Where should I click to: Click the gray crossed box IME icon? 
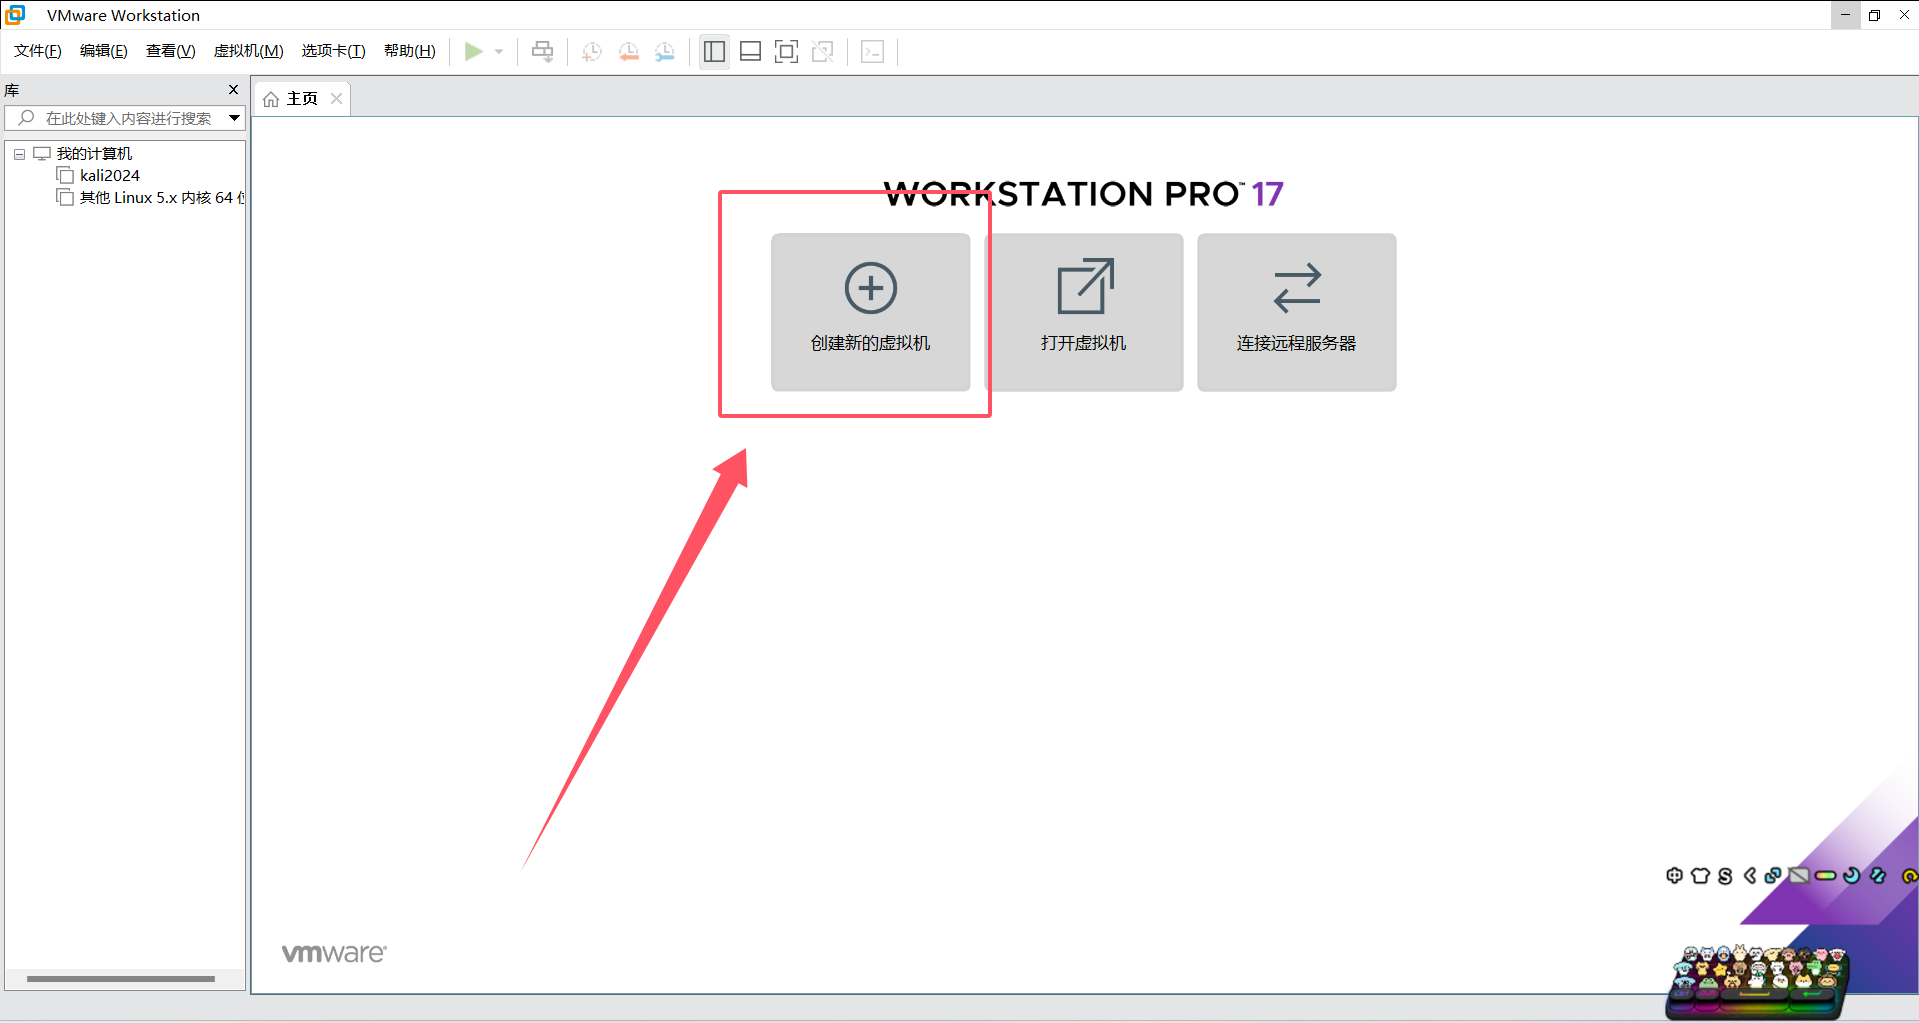coord(1799,876)
